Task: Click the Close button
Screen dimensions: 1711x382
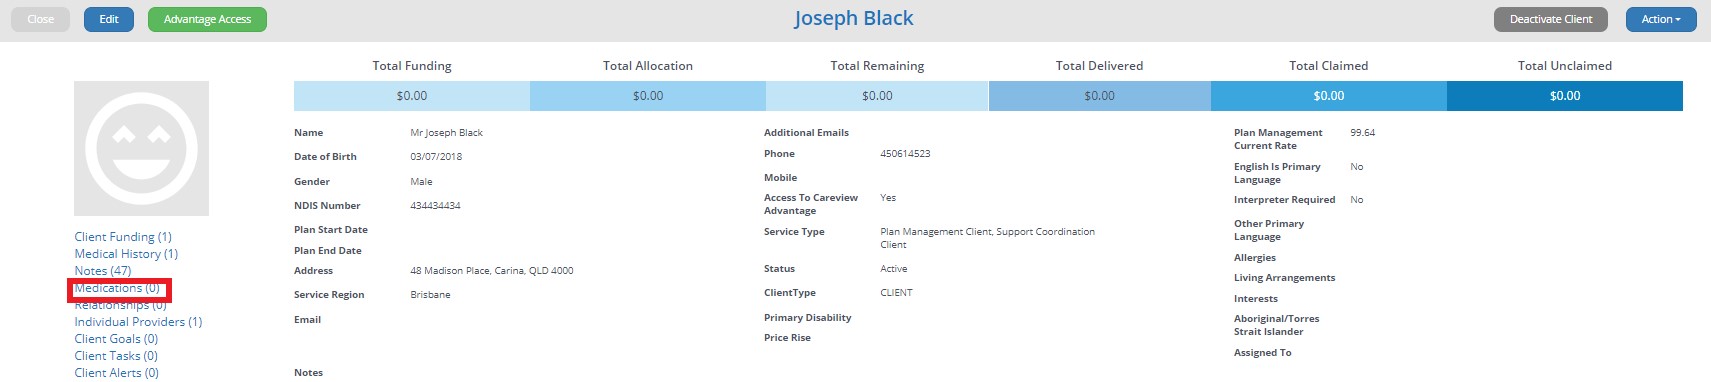Action: click(x=41, y=19)
